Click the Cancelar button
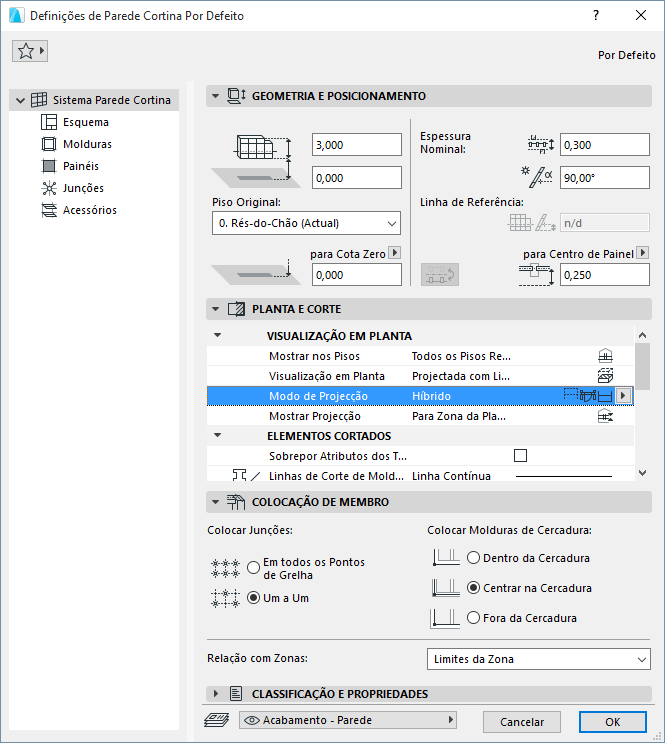 [522, 722]
